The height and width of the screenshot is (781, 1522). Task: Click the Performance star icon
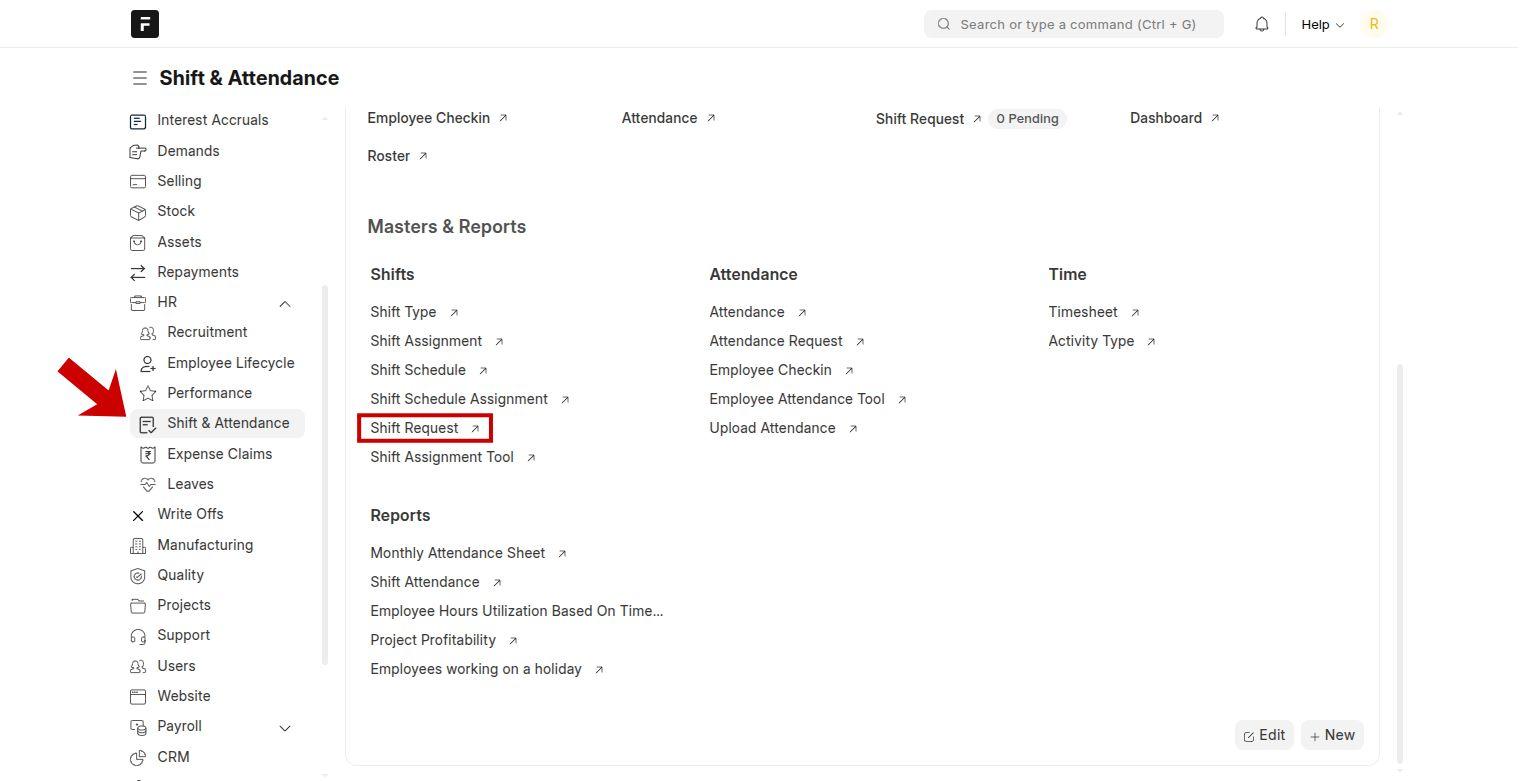point(148,393)
